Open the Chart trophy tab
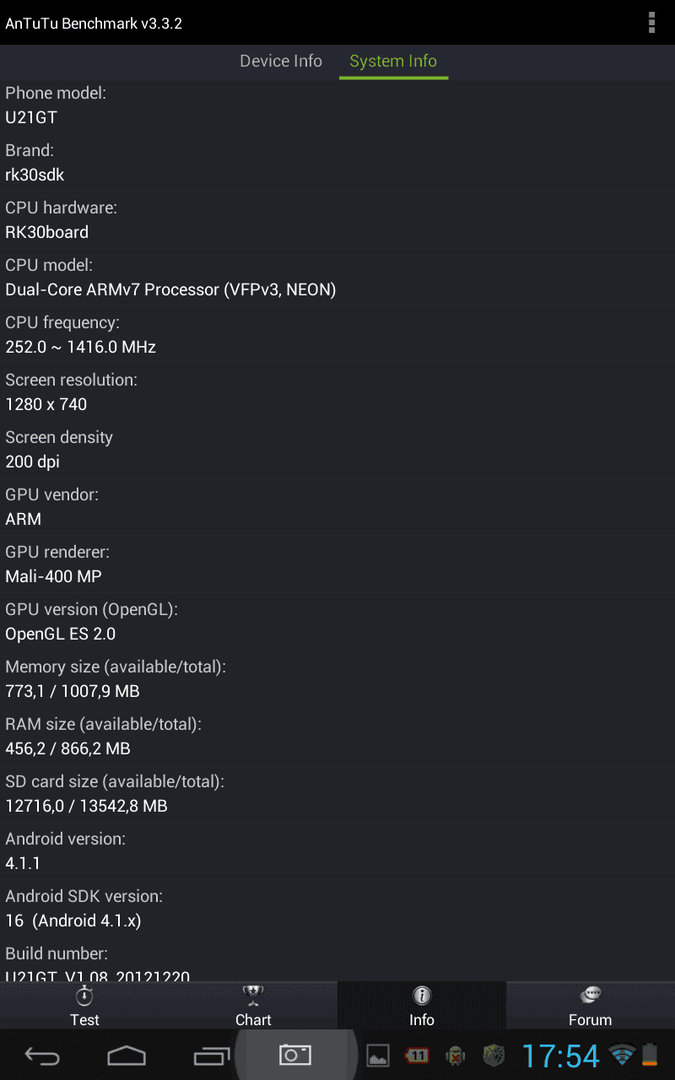 point(253,1006)
